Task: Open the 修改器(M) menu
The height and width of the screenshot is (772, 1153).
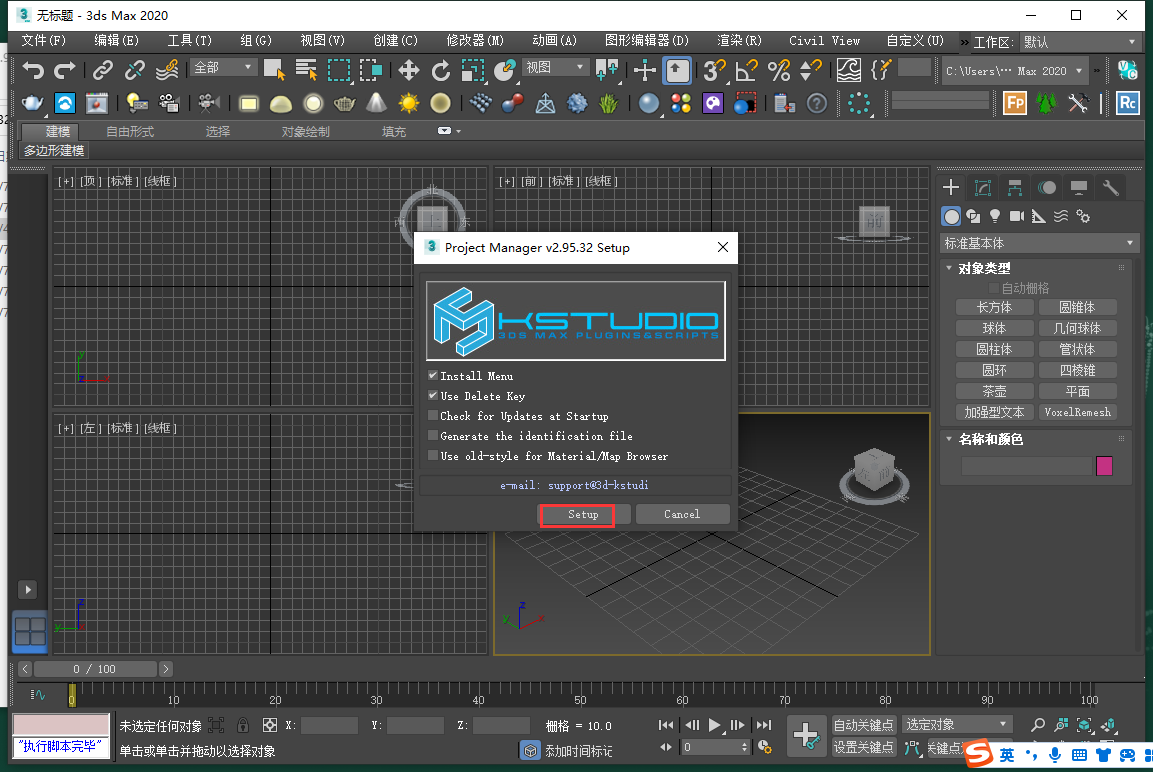Action: (475, 40)
